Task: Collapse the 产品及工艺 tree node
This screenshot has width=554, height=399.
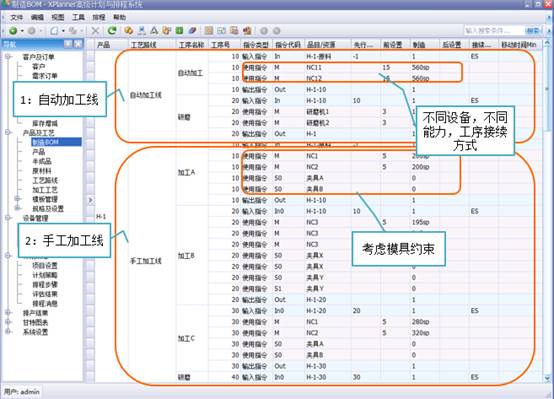Action: tap(8, 133)
